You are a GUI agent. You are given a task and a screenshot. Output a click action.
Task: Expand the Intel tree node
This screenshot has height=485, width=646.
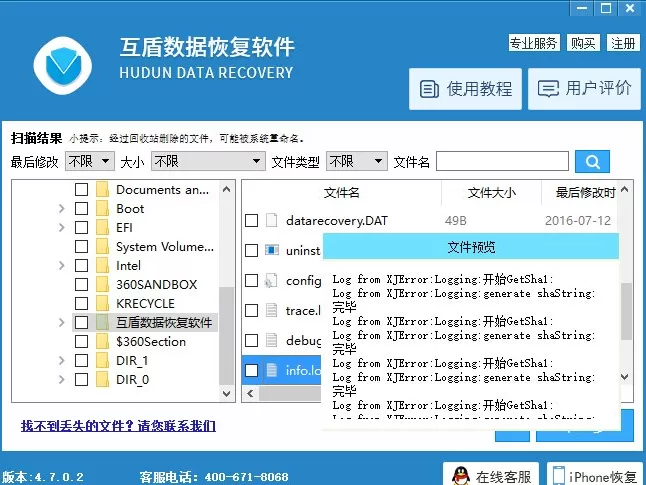61,265
